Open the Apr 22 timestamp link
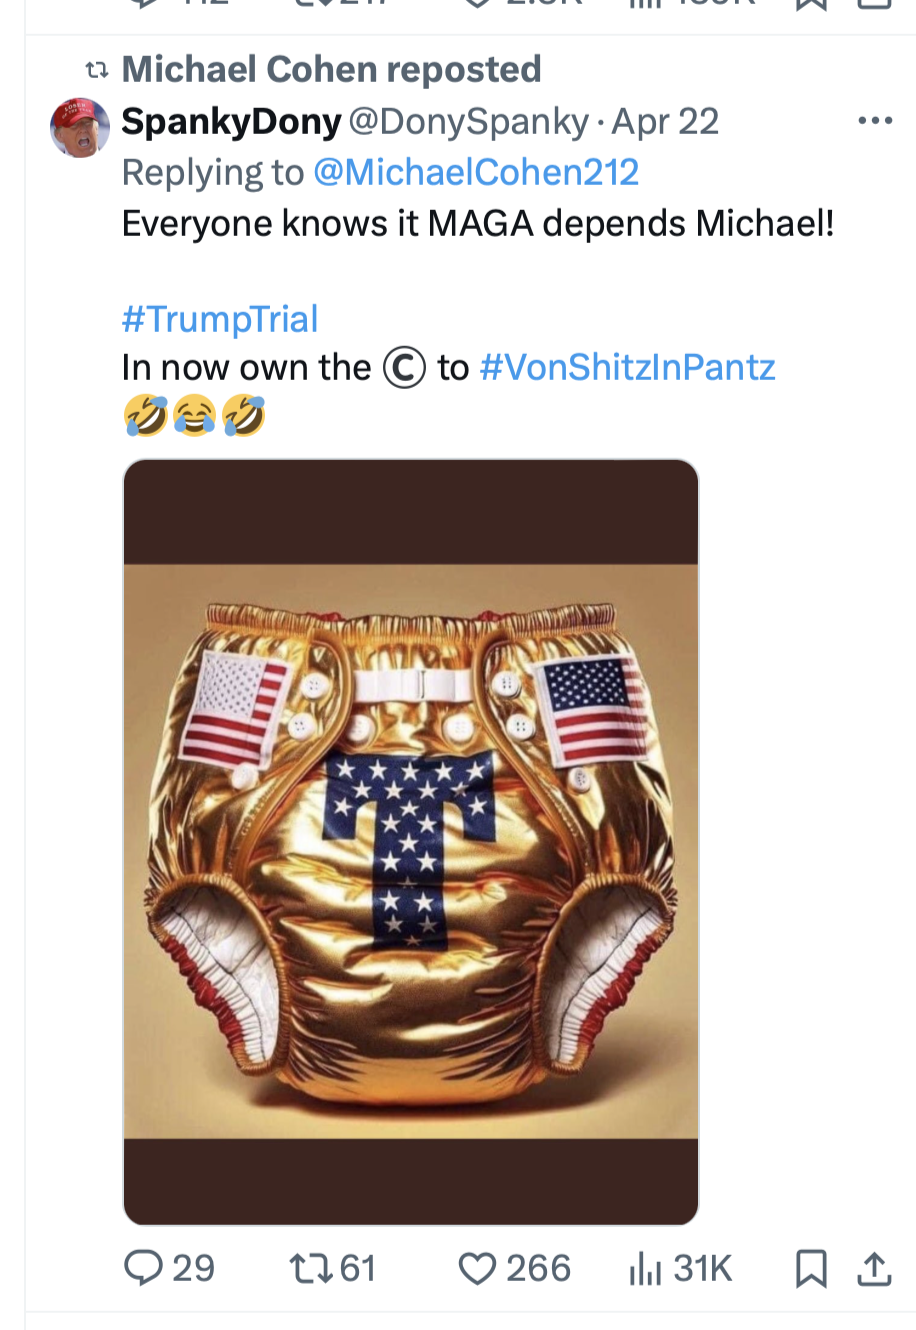Screen dimensions: 916x1330 (665, 122)
